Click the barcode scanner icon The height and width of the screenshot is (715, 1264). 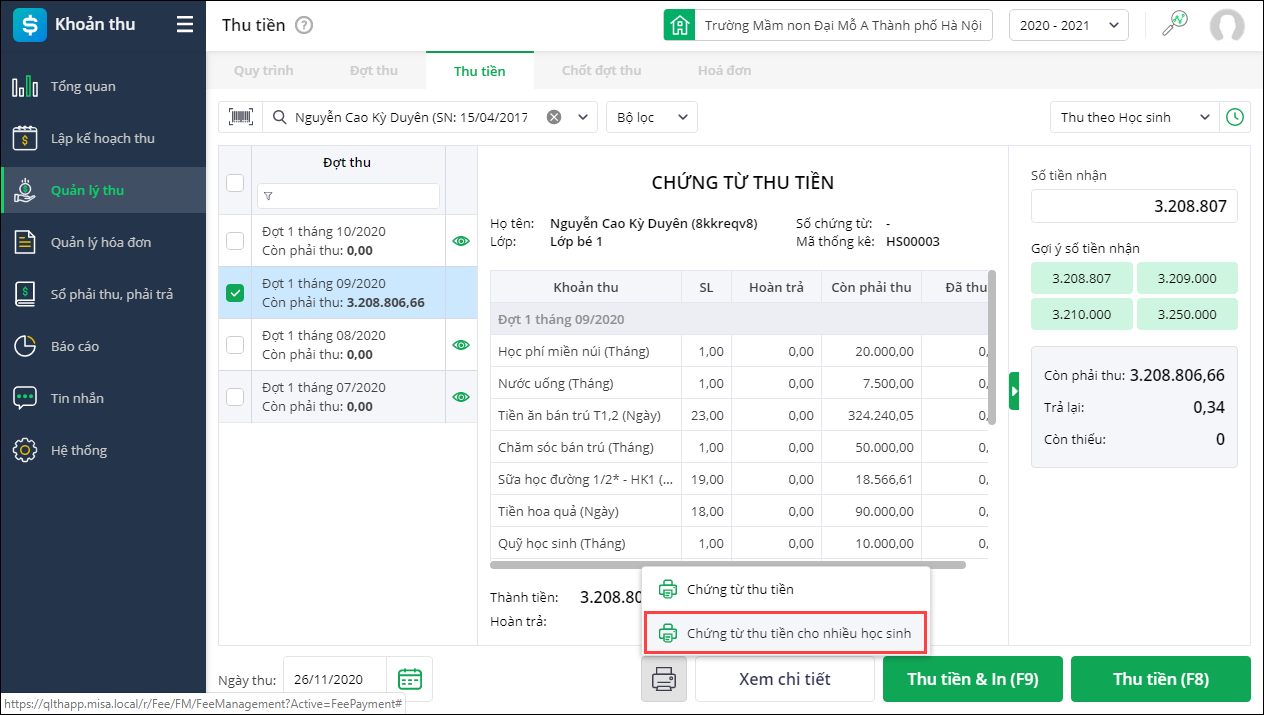[x=240, y=117]
